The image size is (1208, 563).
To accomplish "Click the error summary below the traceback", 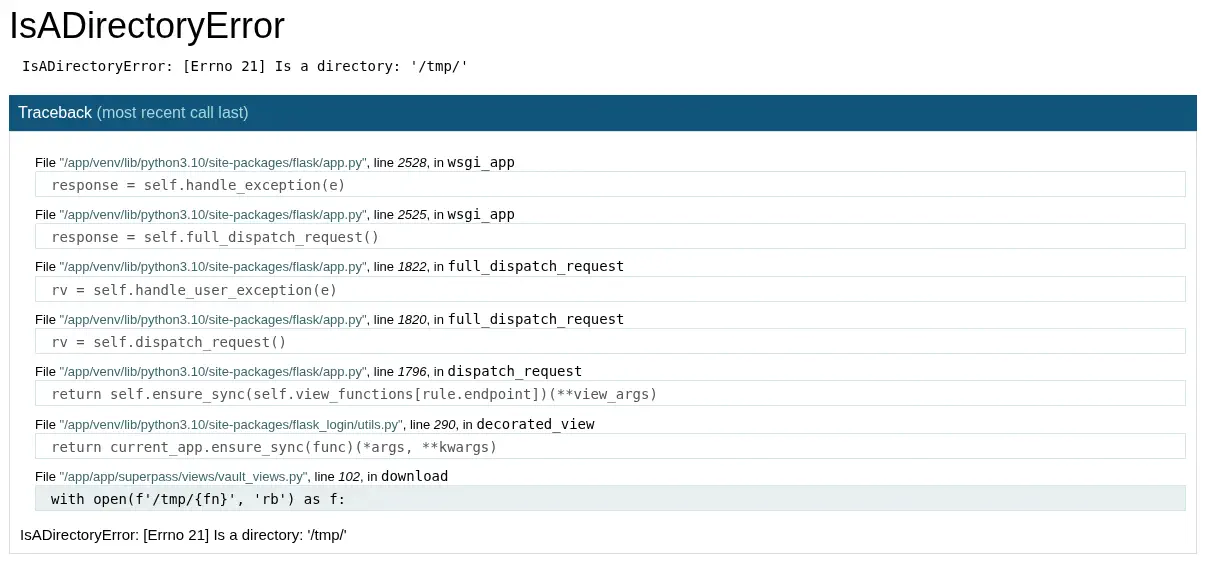I will (183, 535).
